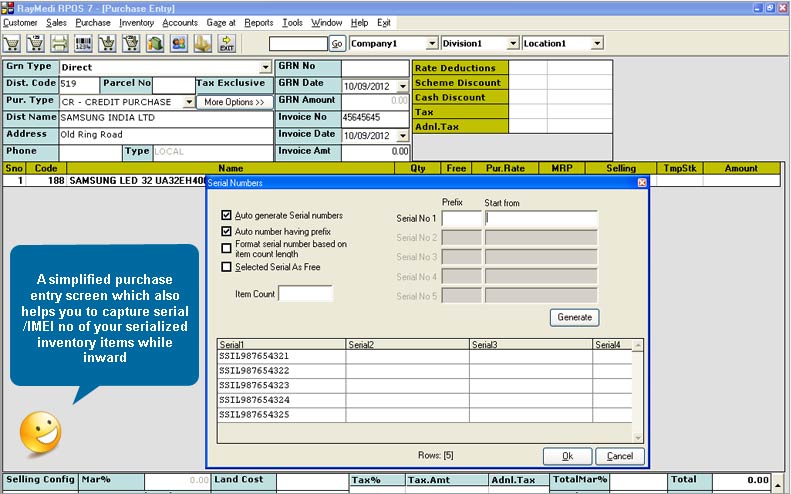Viewport: 791px width, 494px height.
Task: Click the gold stacked boxes toolbar icon
Action: 203,44
